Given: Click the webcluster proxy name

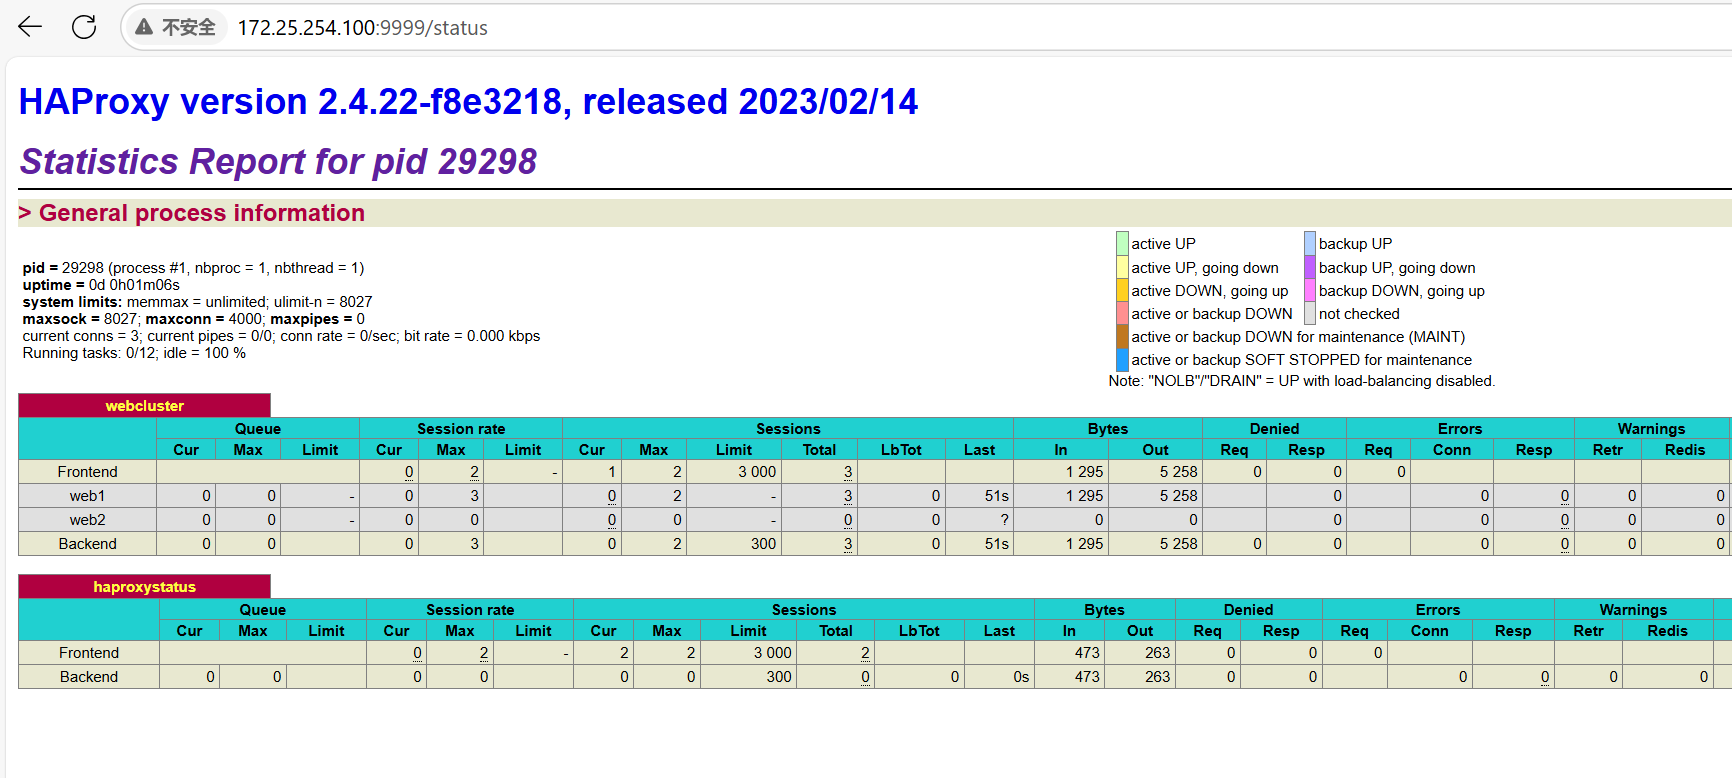Looking at the screenshot, I should coord(144,405).
